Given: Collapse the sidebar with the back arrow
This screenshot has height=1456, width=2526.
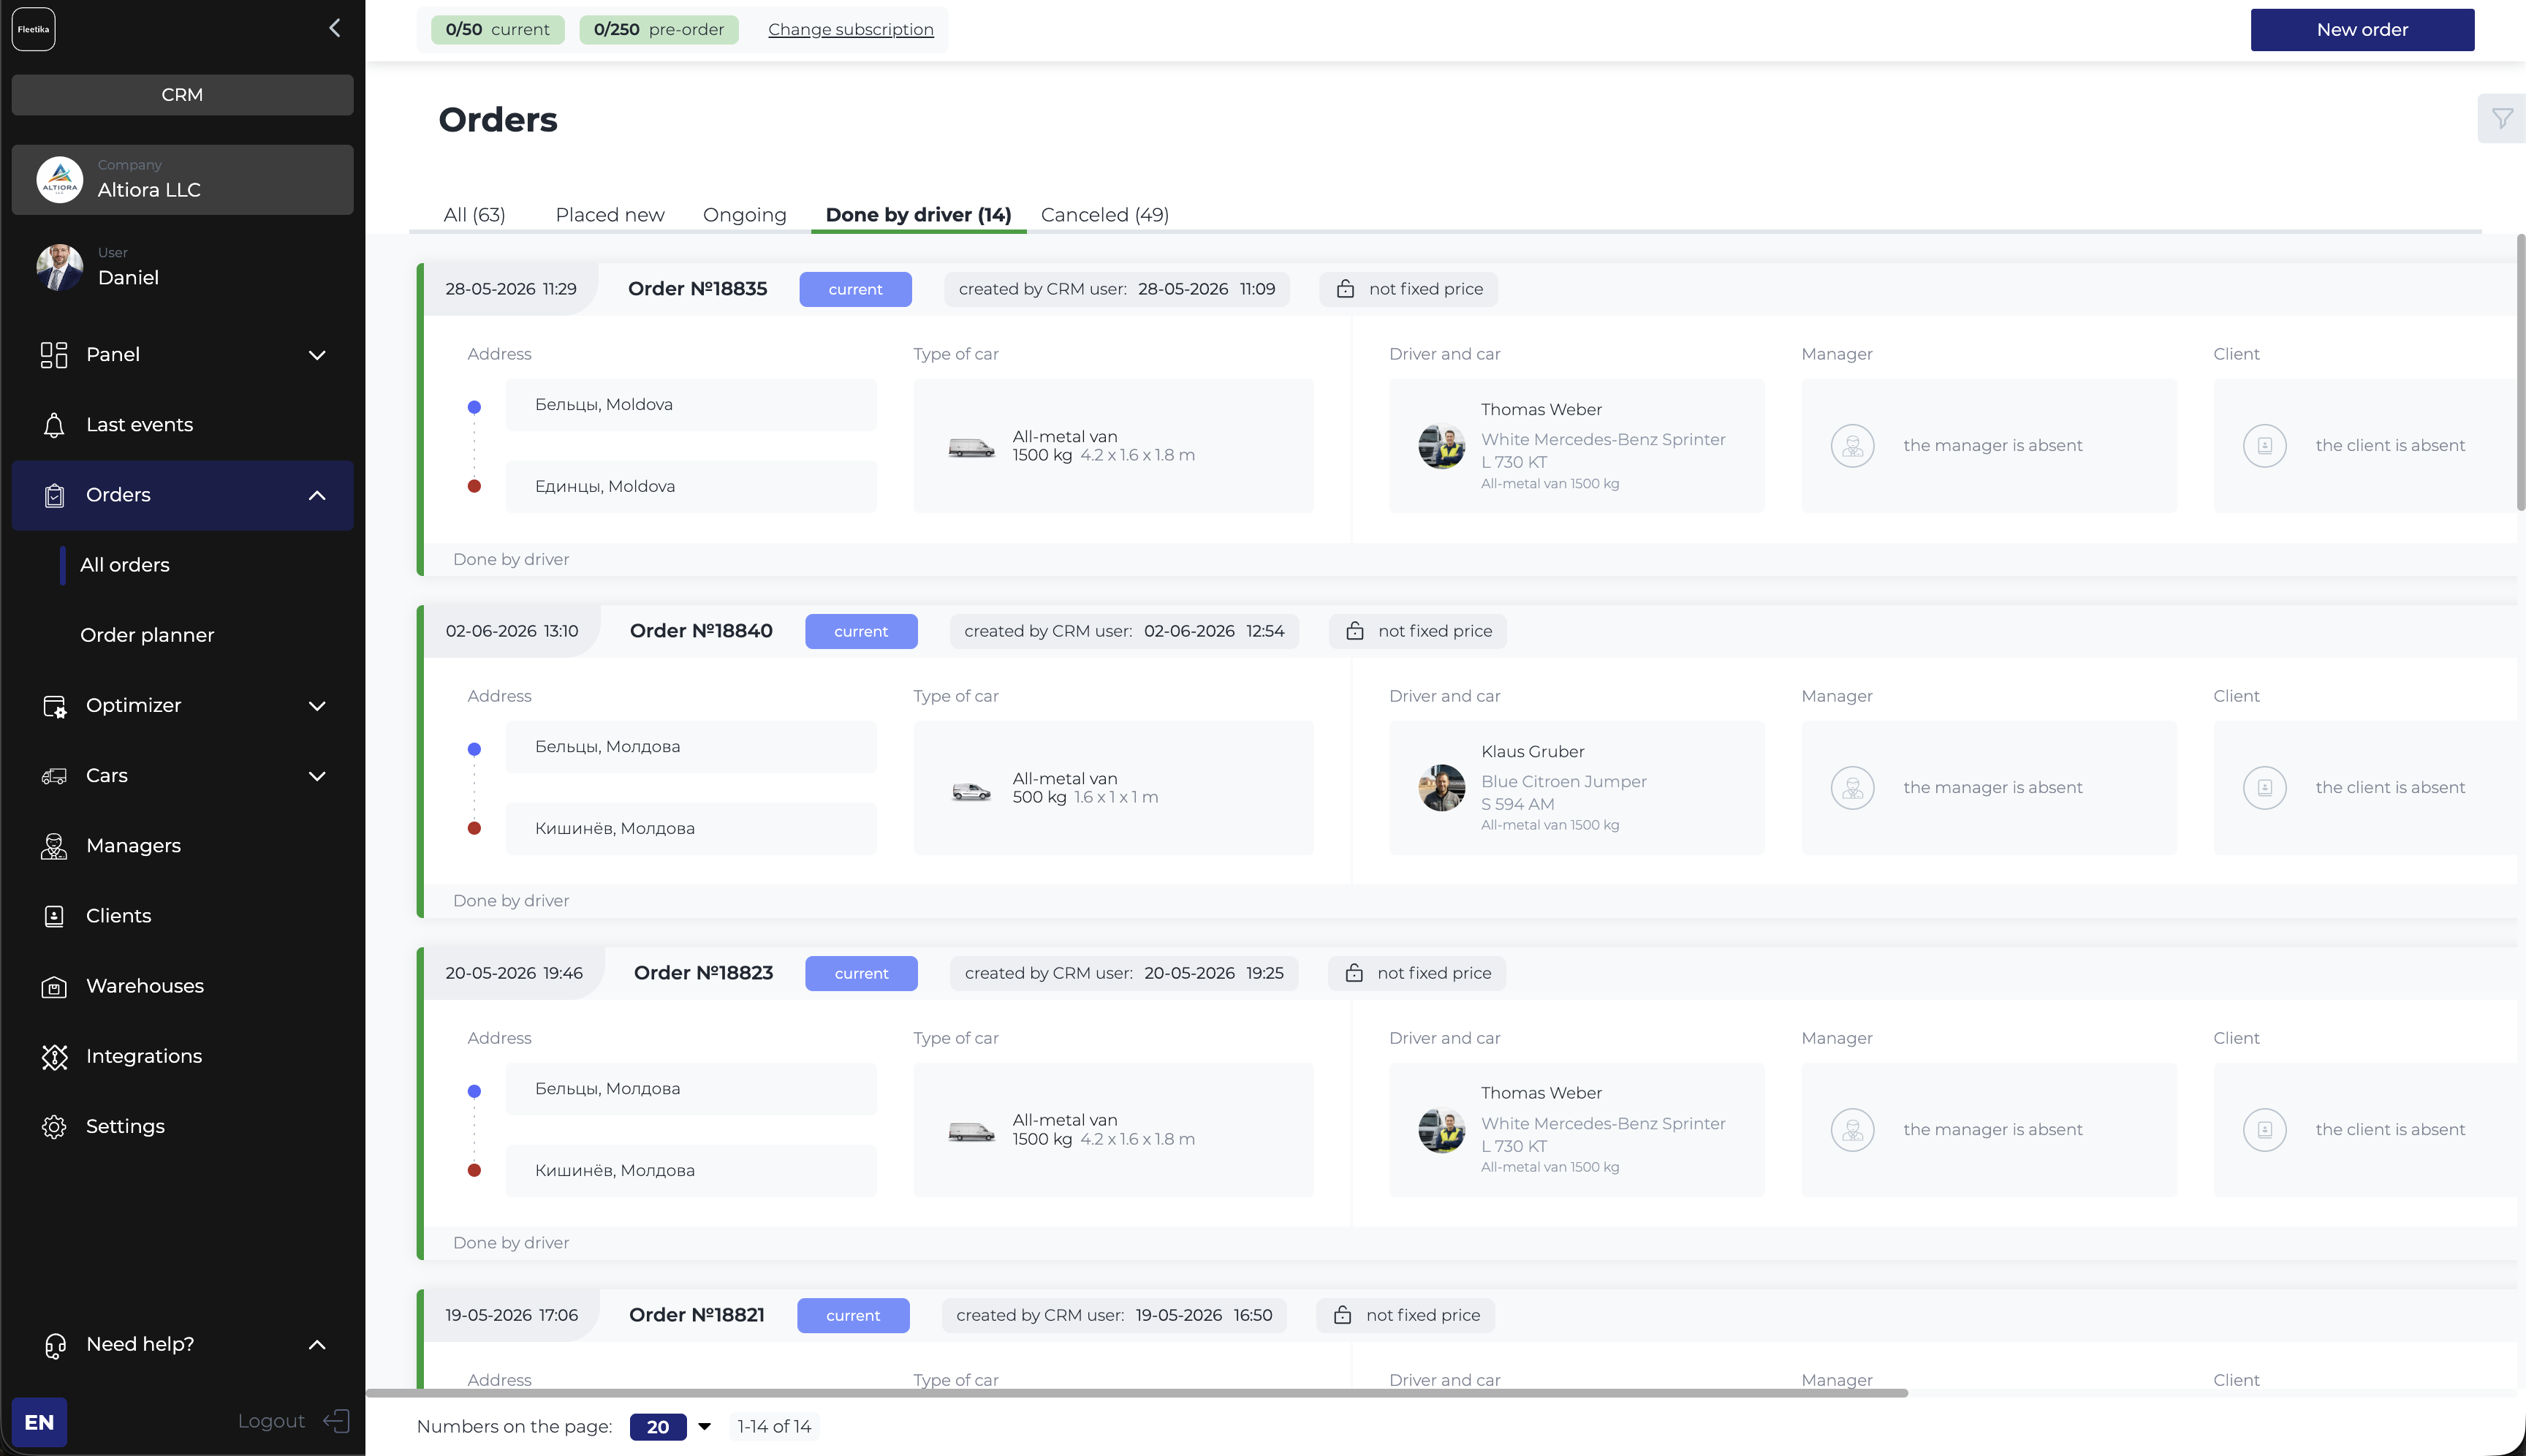Looking at the screenshot, I should (x=335, y=28).
